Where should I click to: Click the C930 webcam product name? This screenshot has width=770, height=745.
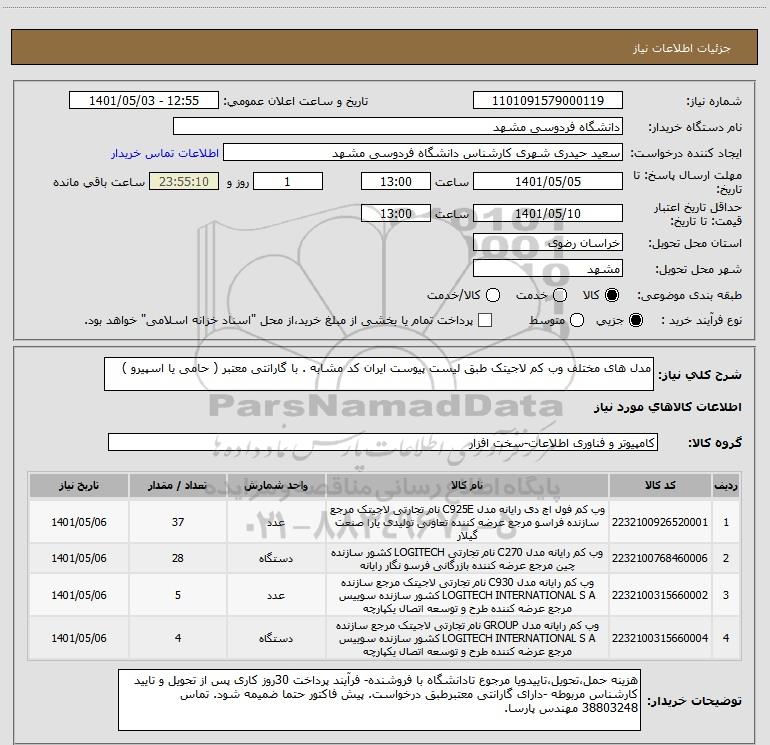click(x=467, y=595)
